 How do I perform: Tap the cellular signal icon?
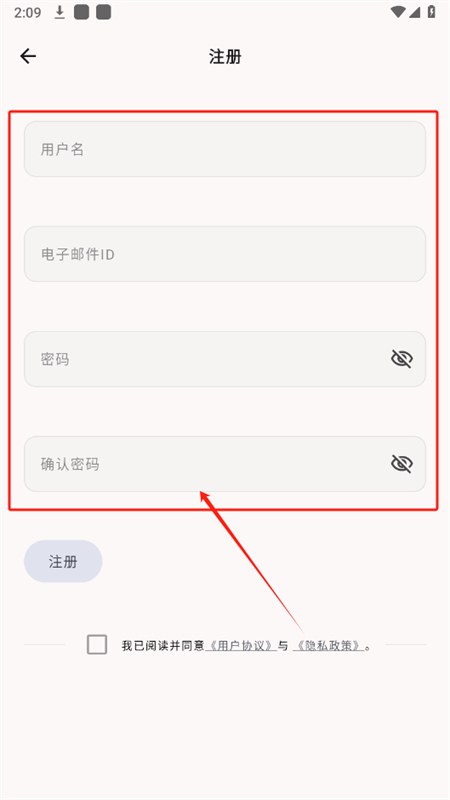(414, 13)
